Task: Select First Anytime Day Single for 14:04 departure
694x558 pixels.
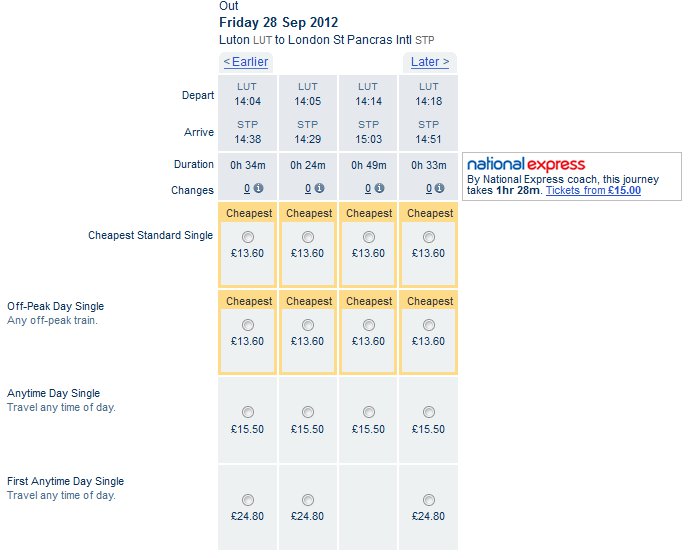Action: [x=248, y=500]
